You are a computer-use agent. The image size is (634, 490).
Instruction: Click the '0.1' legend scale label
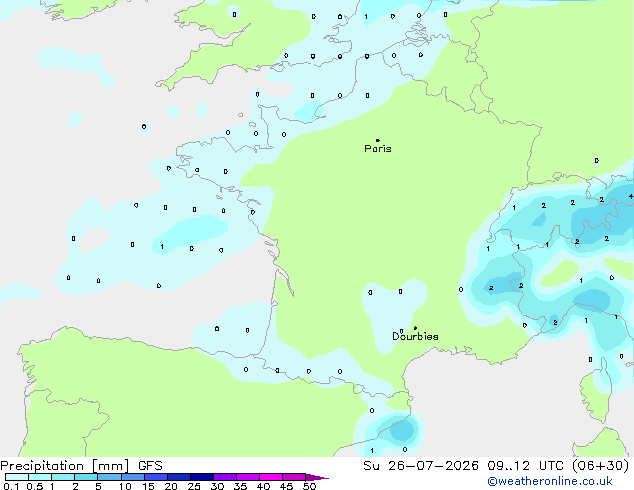click(11, 486)
